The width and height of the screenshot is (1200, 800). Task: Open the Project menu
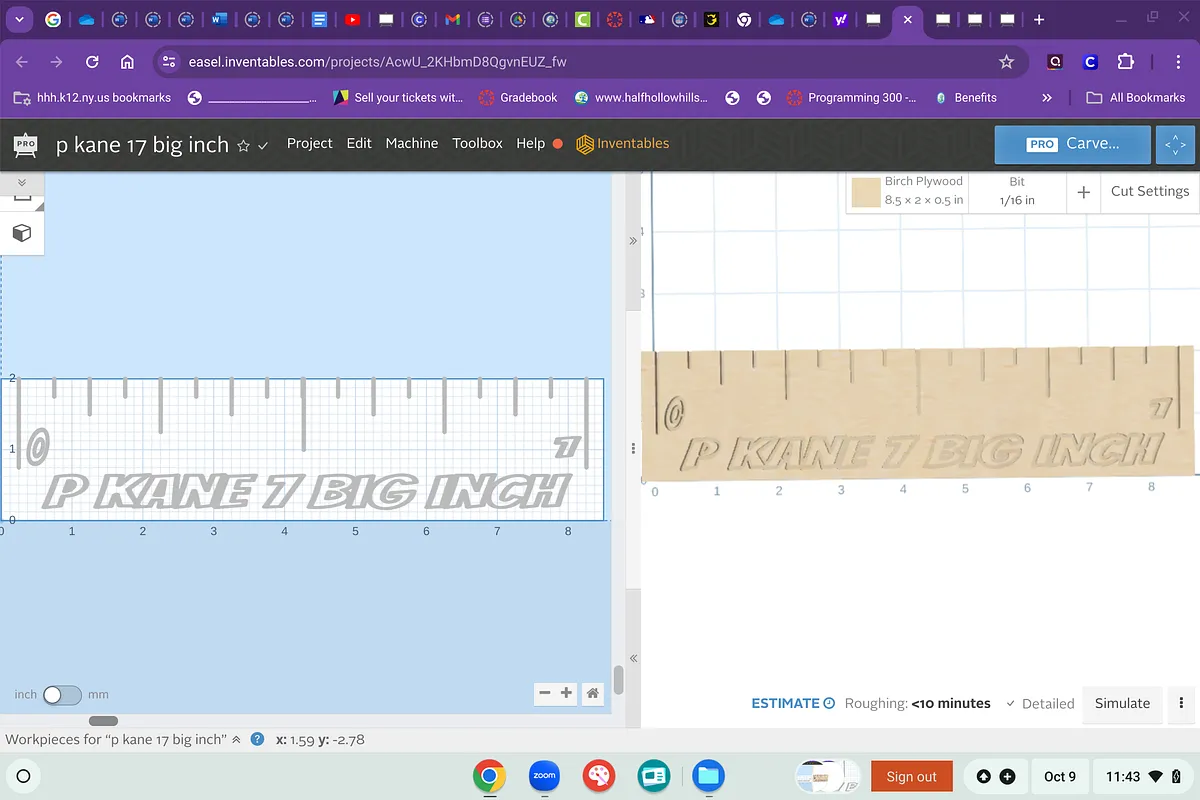309,143
